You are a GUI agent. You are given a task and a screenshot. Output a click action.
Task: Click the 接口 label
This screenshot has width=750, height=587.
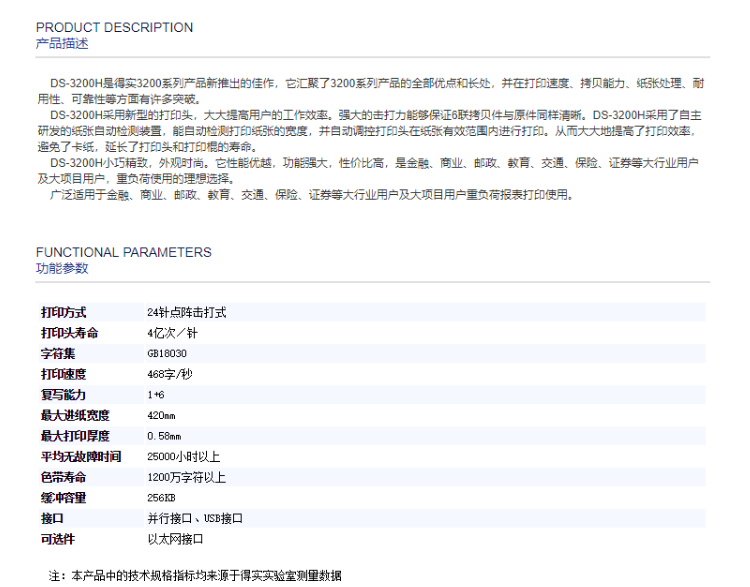(x=52, y=519)
